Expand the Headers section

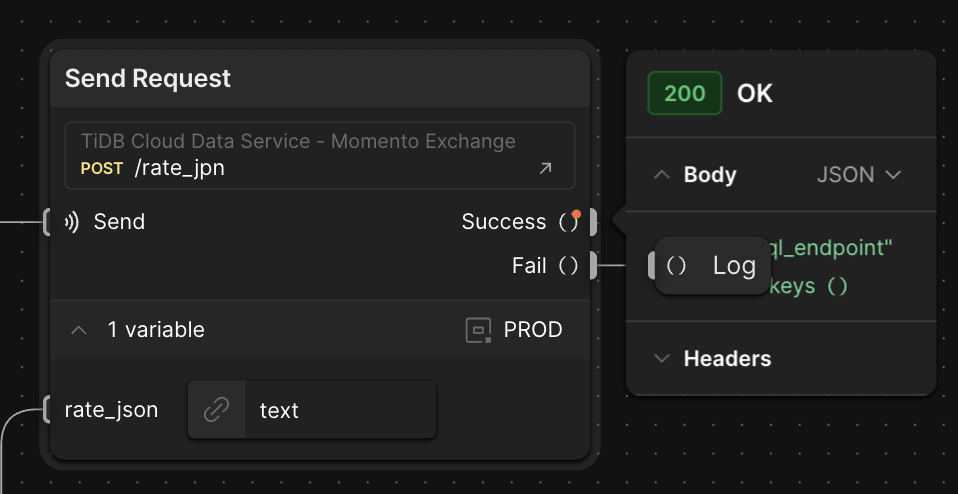[x=661, y=358]
